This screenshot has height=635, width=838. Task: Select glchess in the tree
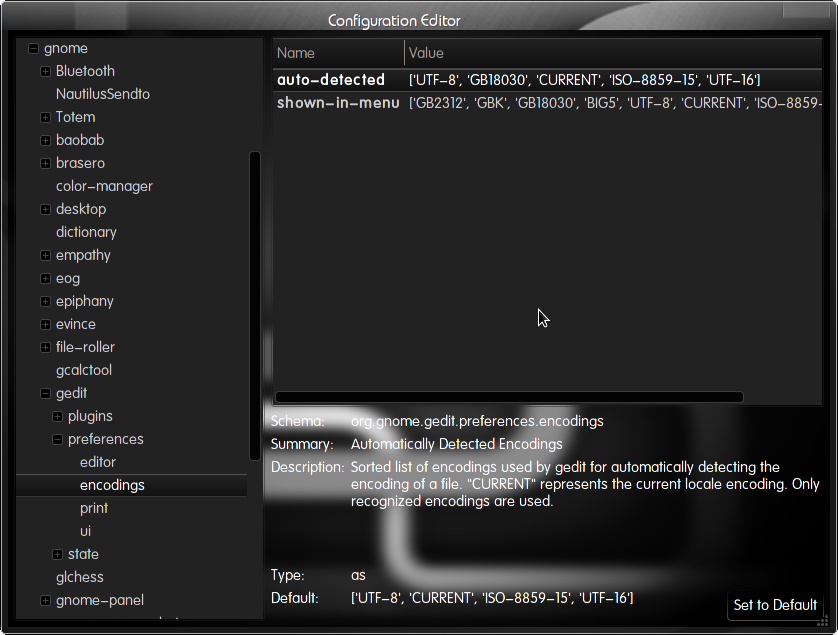point(80,577)
